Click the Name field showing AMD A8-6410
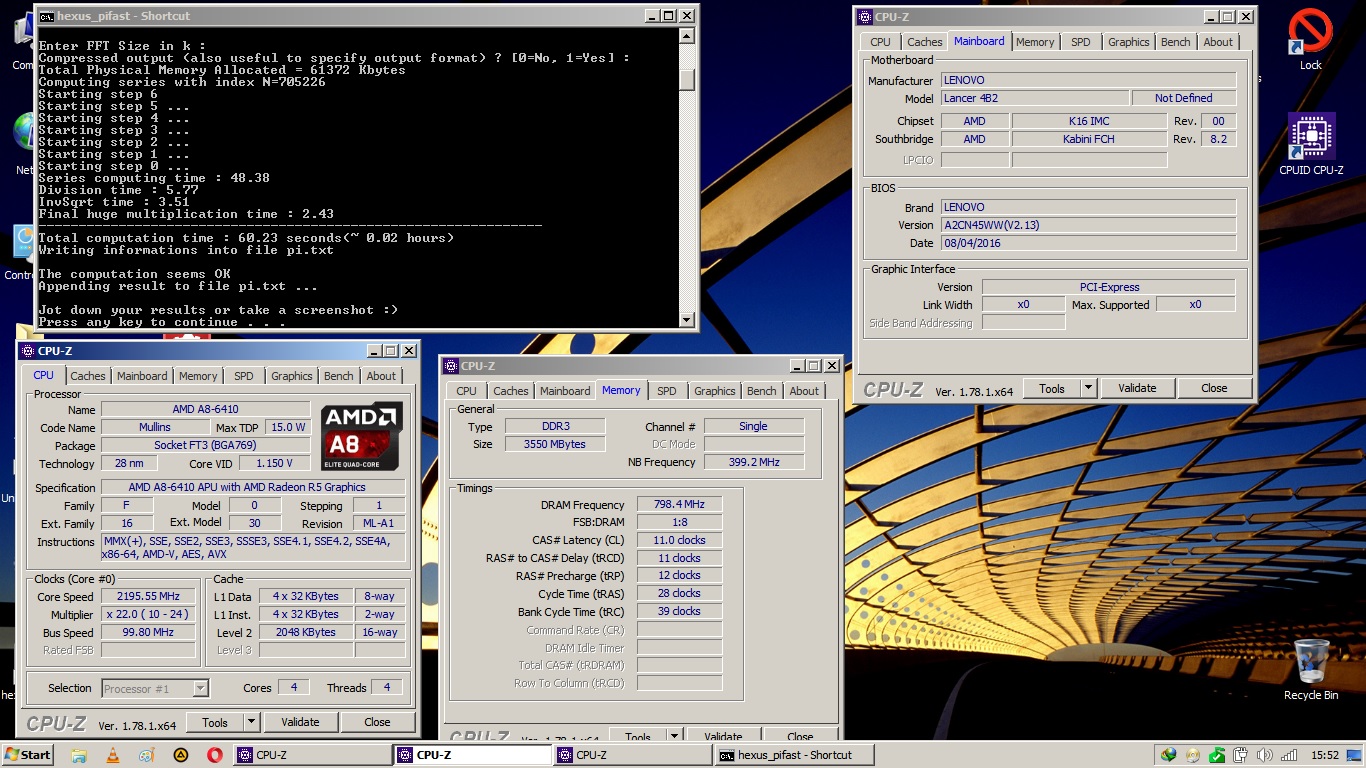 (x=205, y=409)
